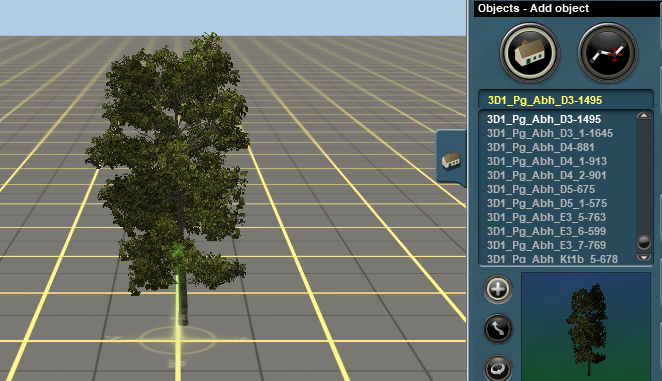This screenshot has width=662, height=381.
Task: Switch to Spline mode icon
Action: [x=608, y=53]
